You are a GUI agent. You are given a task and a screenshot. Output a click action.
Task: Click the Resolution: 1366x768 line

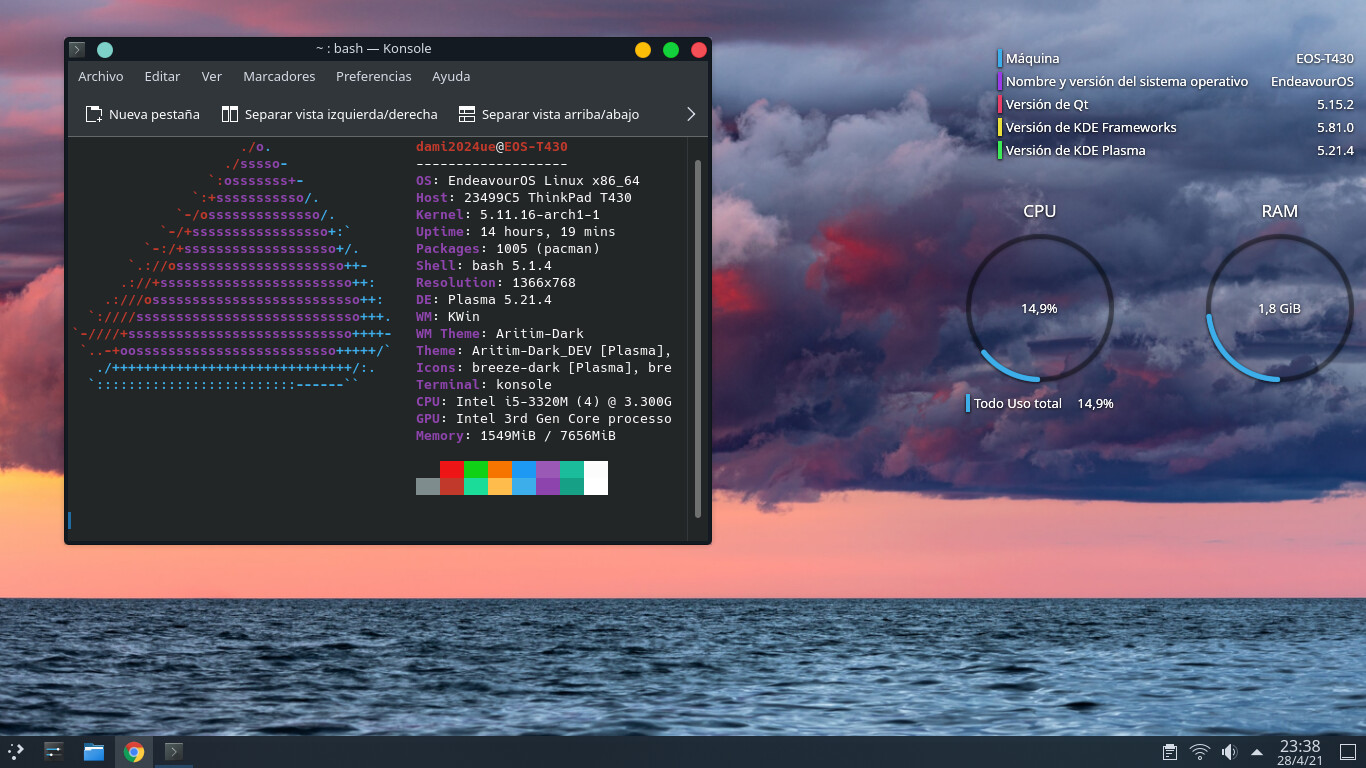coord(496,283)
